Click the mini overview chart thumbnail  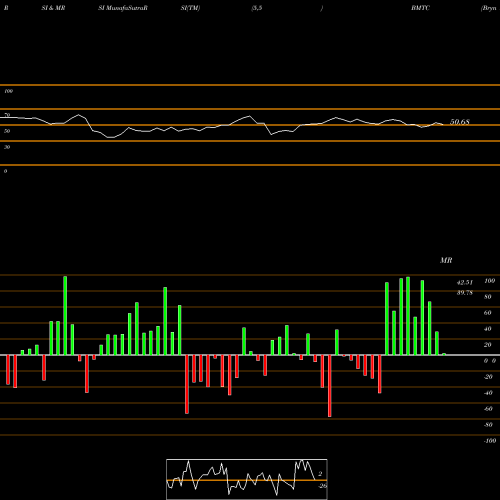tap(247, 479)
